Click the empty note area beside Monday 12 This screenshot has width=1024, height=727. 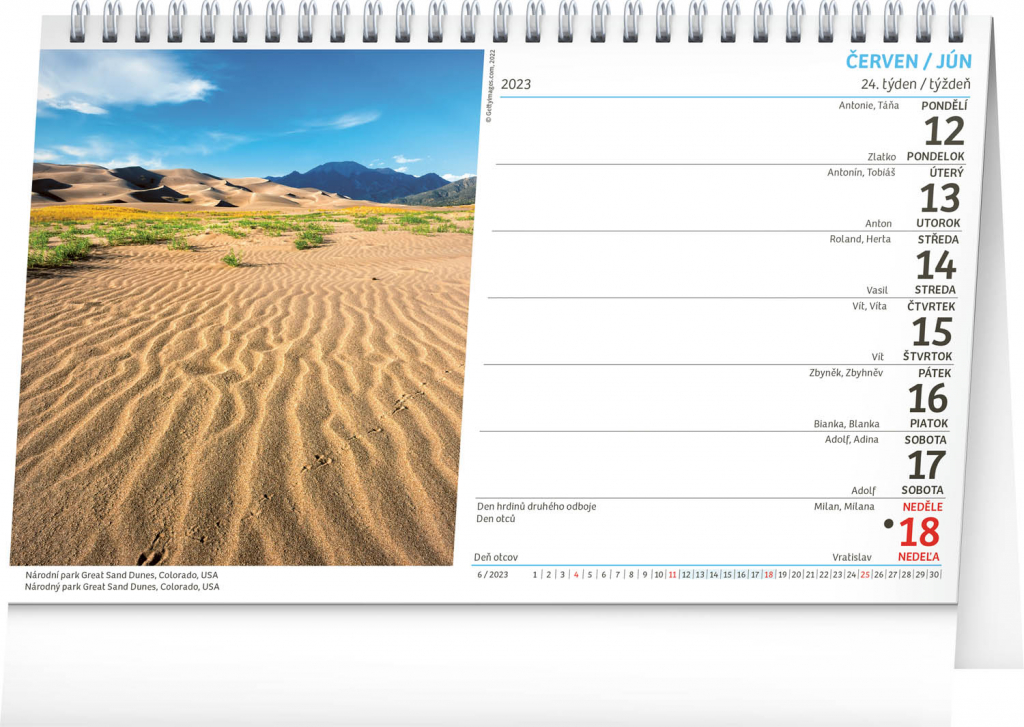coord(666,131)
